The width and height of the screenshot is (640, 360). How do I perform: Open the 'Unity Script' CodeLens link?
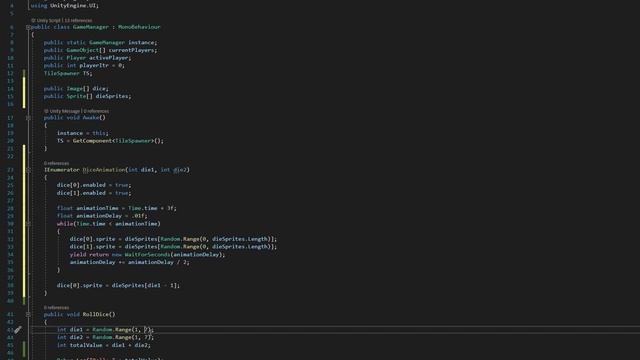pos(49,20)
